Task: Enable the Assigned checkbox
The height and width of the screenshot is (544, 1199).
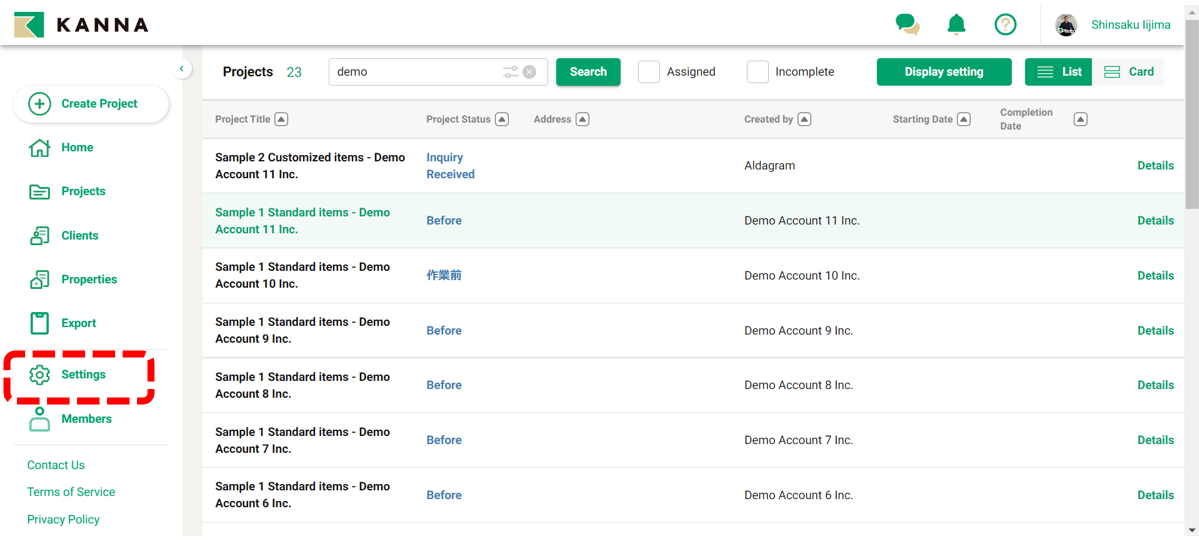Action: (649, 72)
